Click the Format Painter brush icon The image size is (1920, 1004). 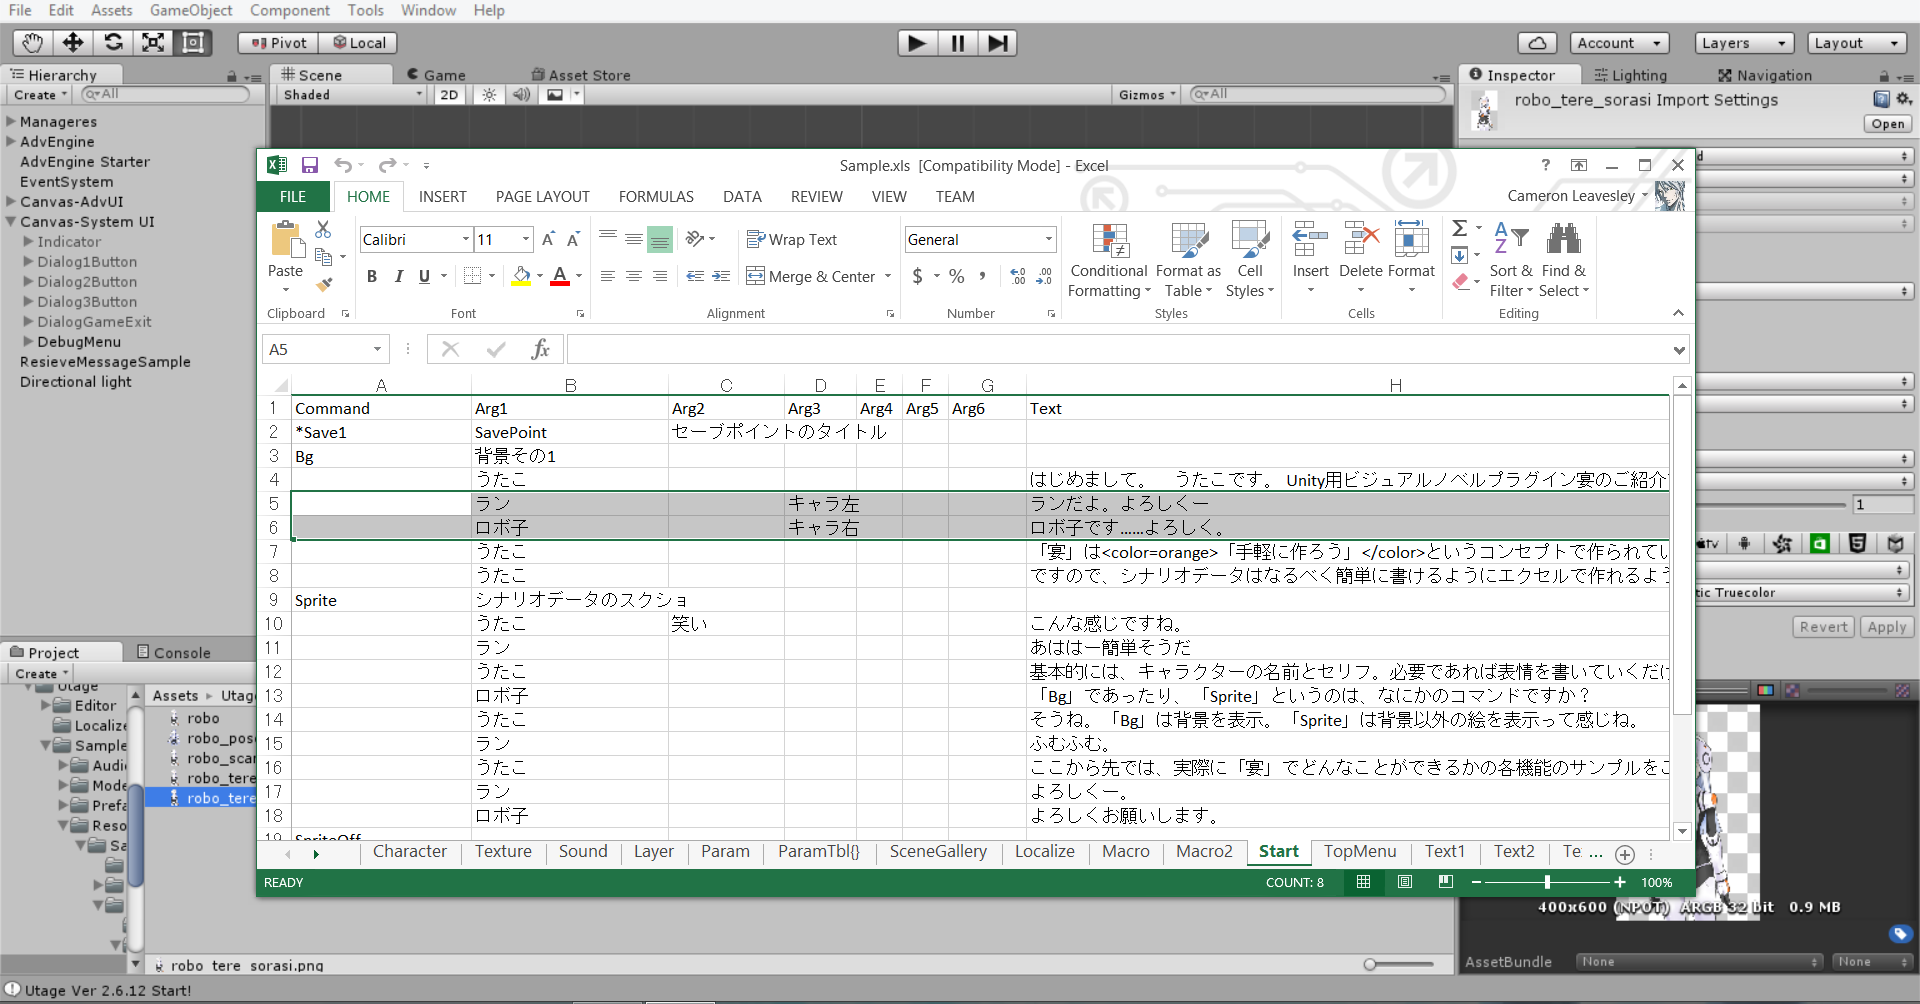pos(323,284)
